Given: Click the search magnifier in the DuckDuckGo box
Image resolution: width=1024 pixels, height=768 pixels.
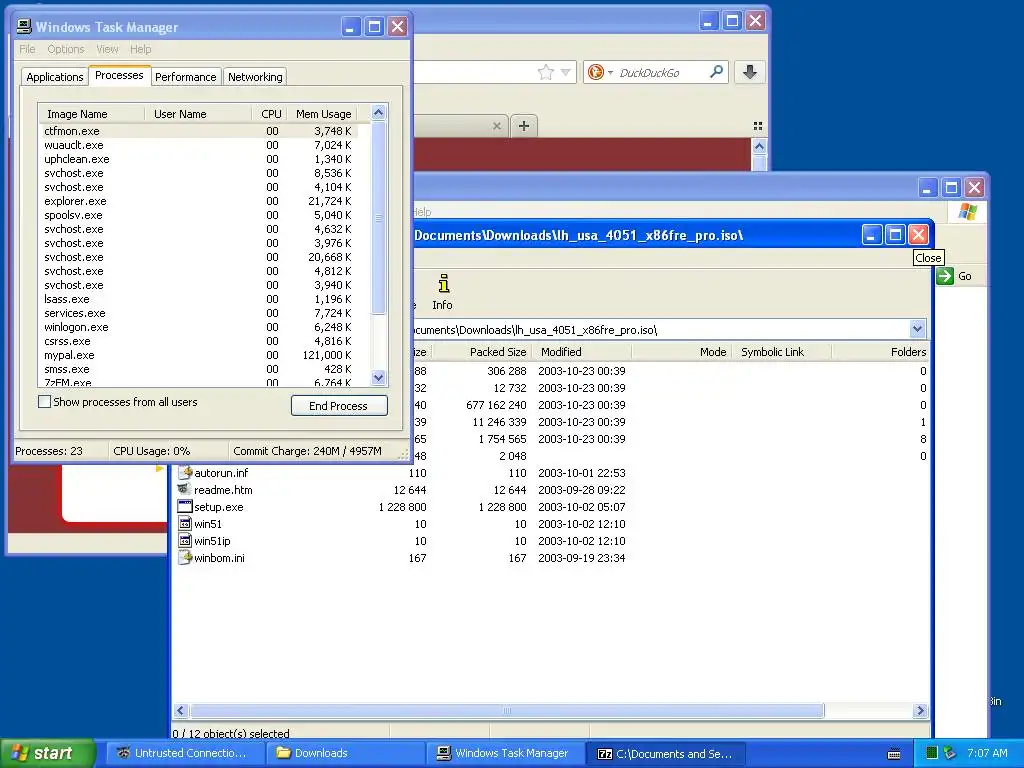Looking at the screenshot, I should click(x=716, y=72).
